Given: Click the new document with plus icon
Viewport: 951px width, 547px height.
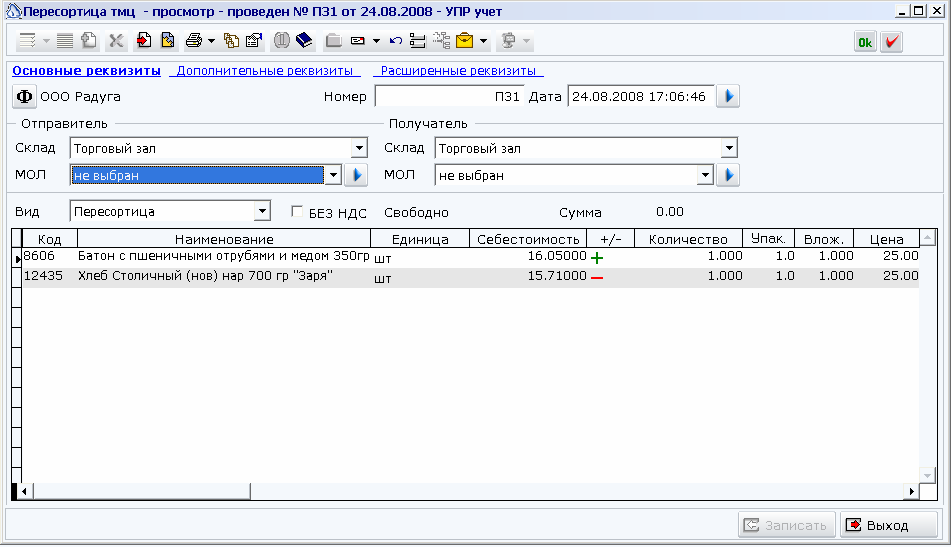Looking at the screenshot, I should point(89,41).
